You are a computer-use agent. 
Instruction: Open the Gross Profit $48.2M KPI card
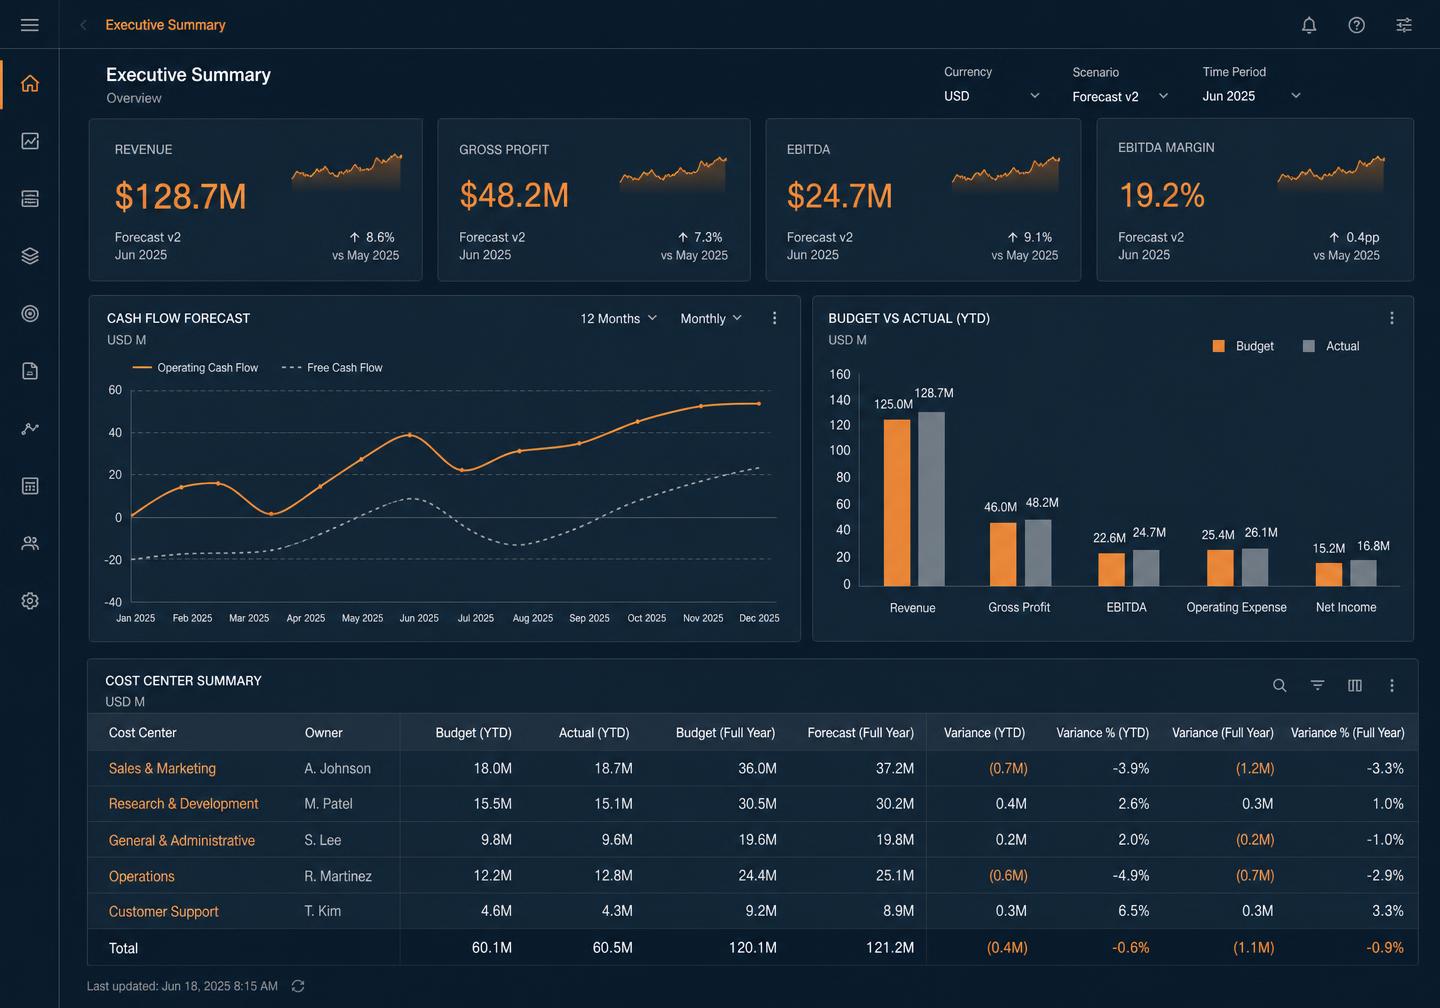pyautogui.click(x=594, y=200)
